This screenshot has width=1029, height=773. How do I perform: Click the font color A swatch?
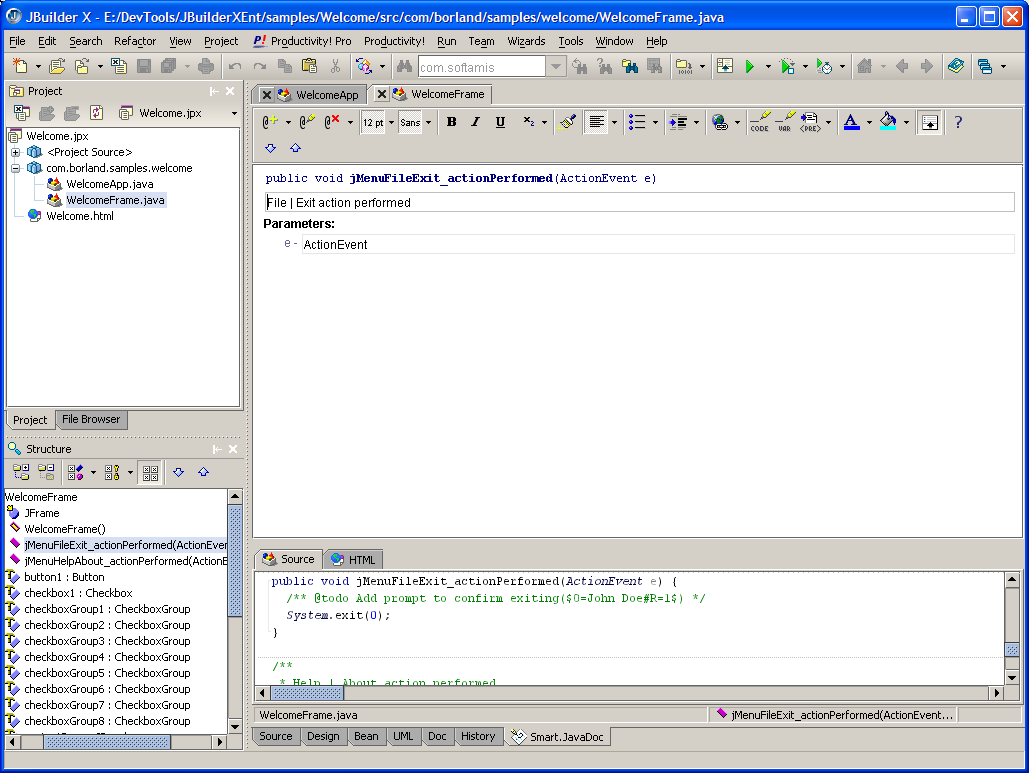[x=851, y=122]
